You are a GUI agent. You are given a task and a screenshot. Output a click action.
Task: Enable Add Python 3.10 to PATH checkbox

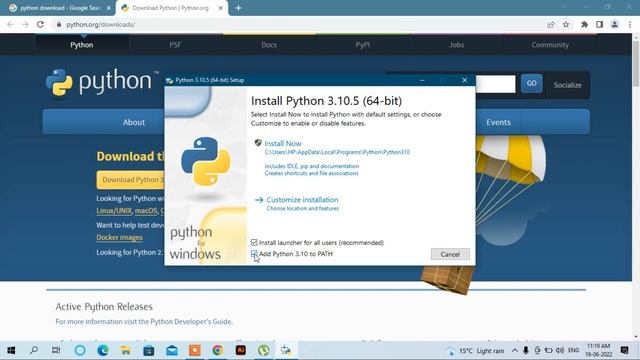pyautogui.click(x=254, y=254)
